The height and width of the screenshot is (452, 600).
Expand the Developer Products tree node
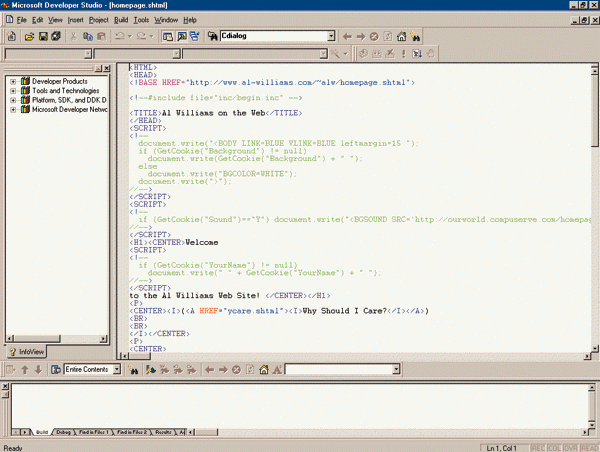click(13, 80)
